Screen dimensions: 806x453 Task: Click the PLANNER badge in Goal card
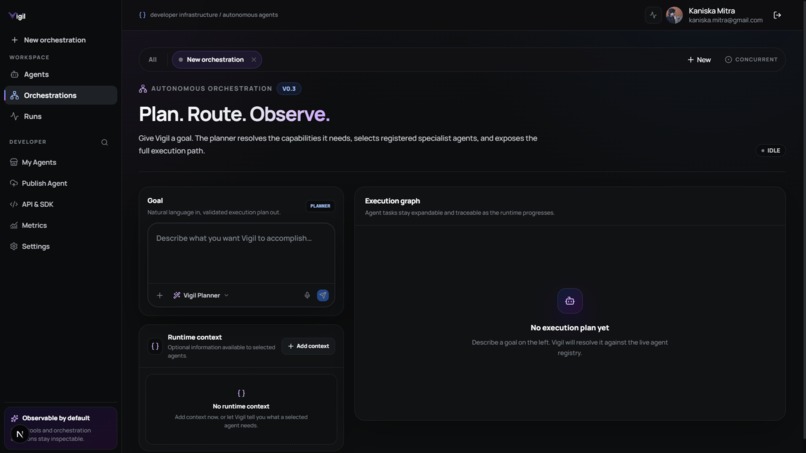click(x=320, y=206)
